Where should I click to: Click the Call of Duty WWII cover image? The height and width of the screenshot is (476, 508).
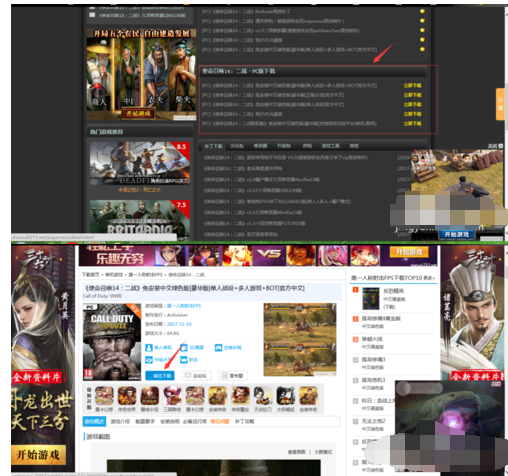coord(112,342)
